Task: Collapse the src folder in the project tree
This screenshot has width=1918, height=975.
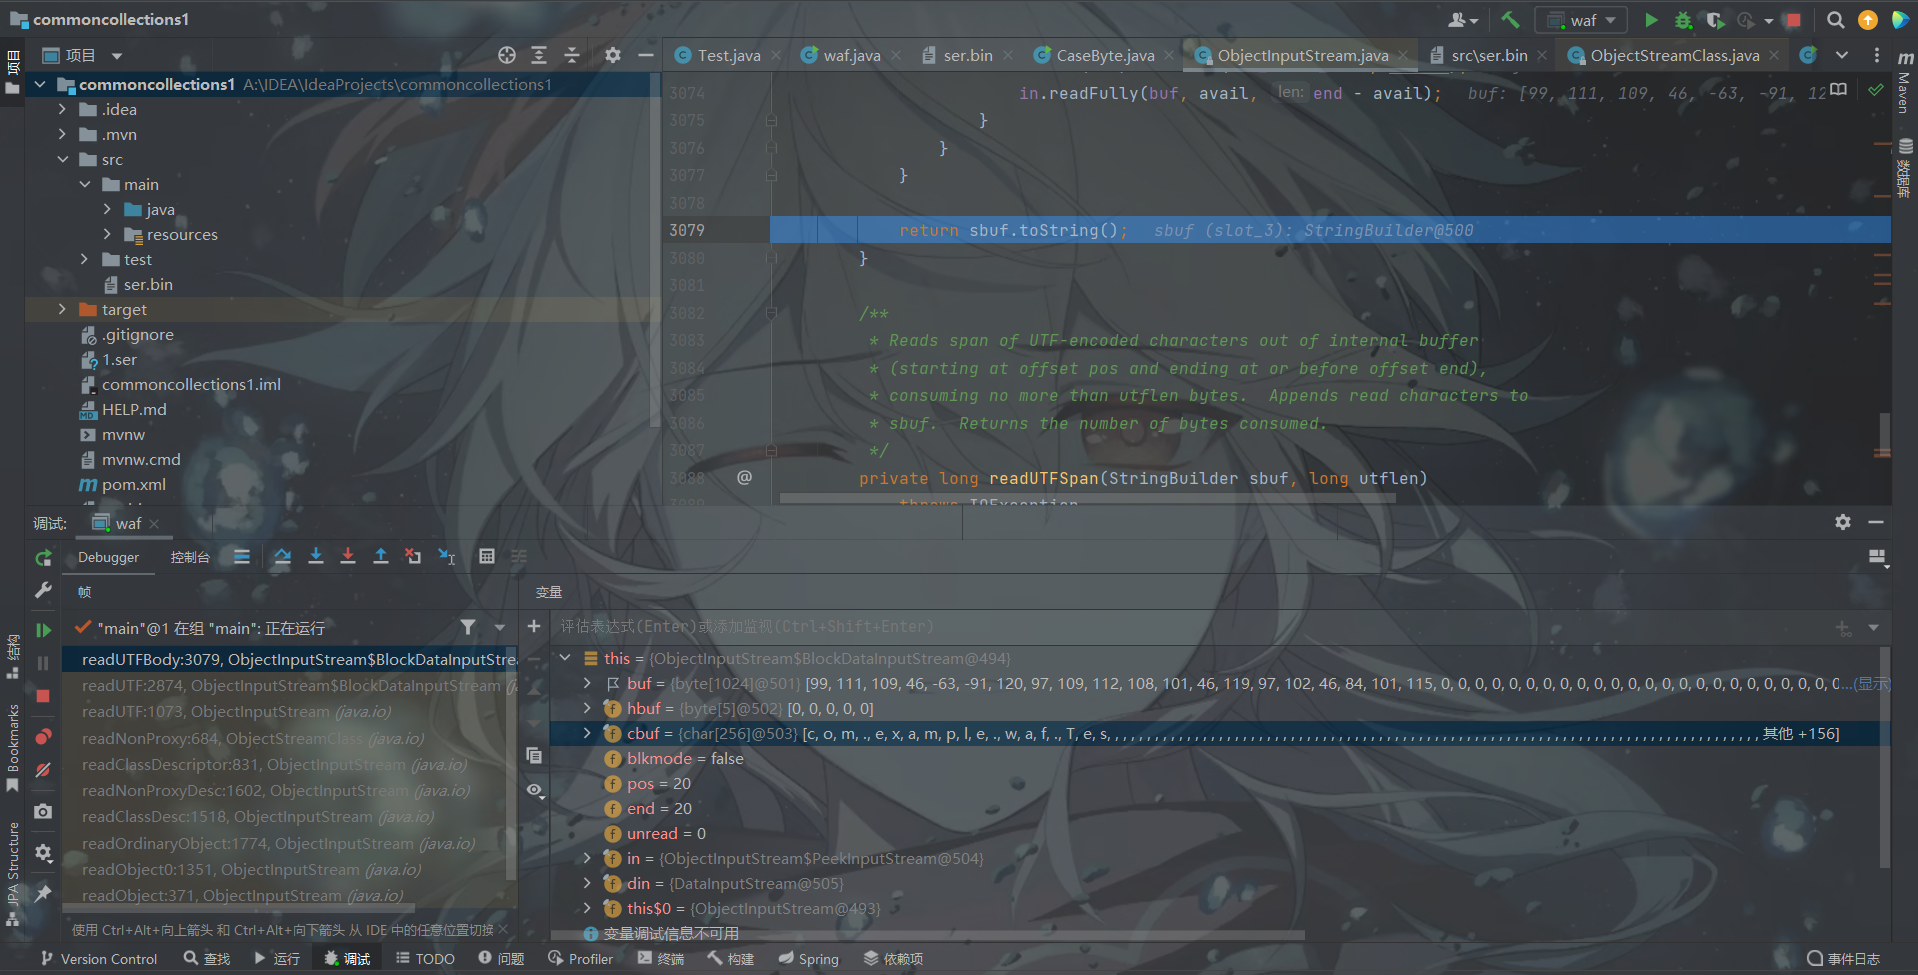Action: click(62, 160)
